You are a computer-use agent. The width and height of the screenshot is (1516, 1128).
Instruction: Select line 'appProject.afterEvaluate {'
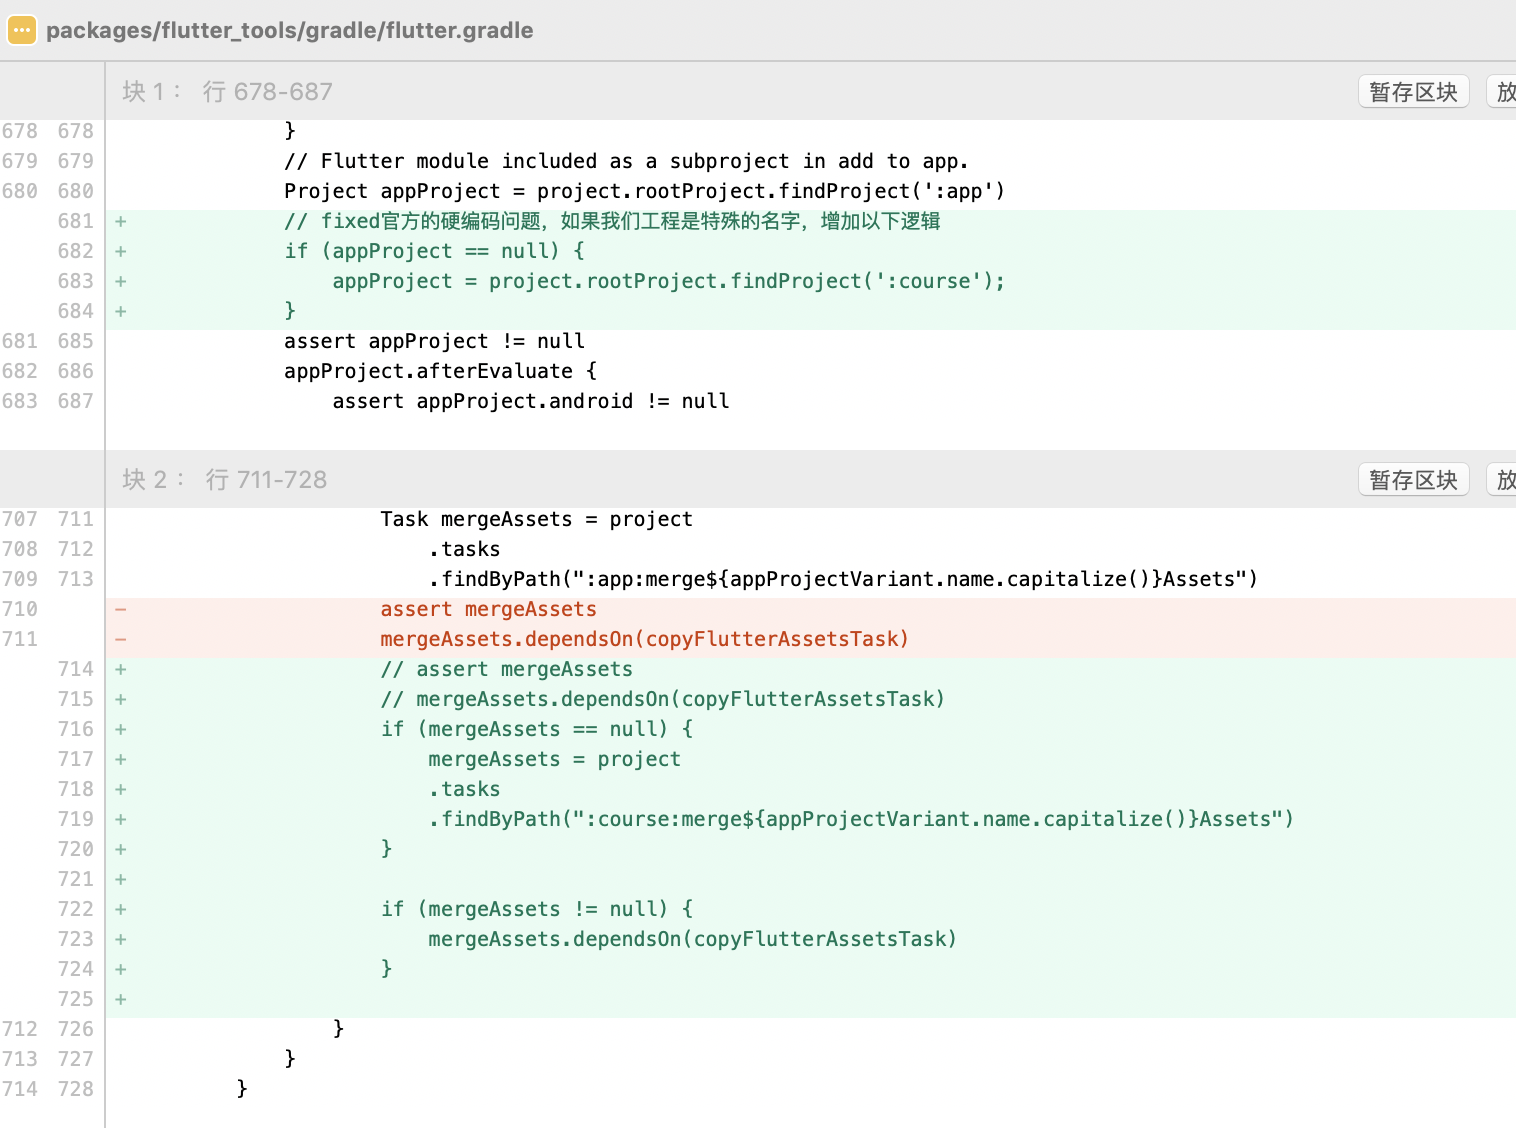point(440,371)
